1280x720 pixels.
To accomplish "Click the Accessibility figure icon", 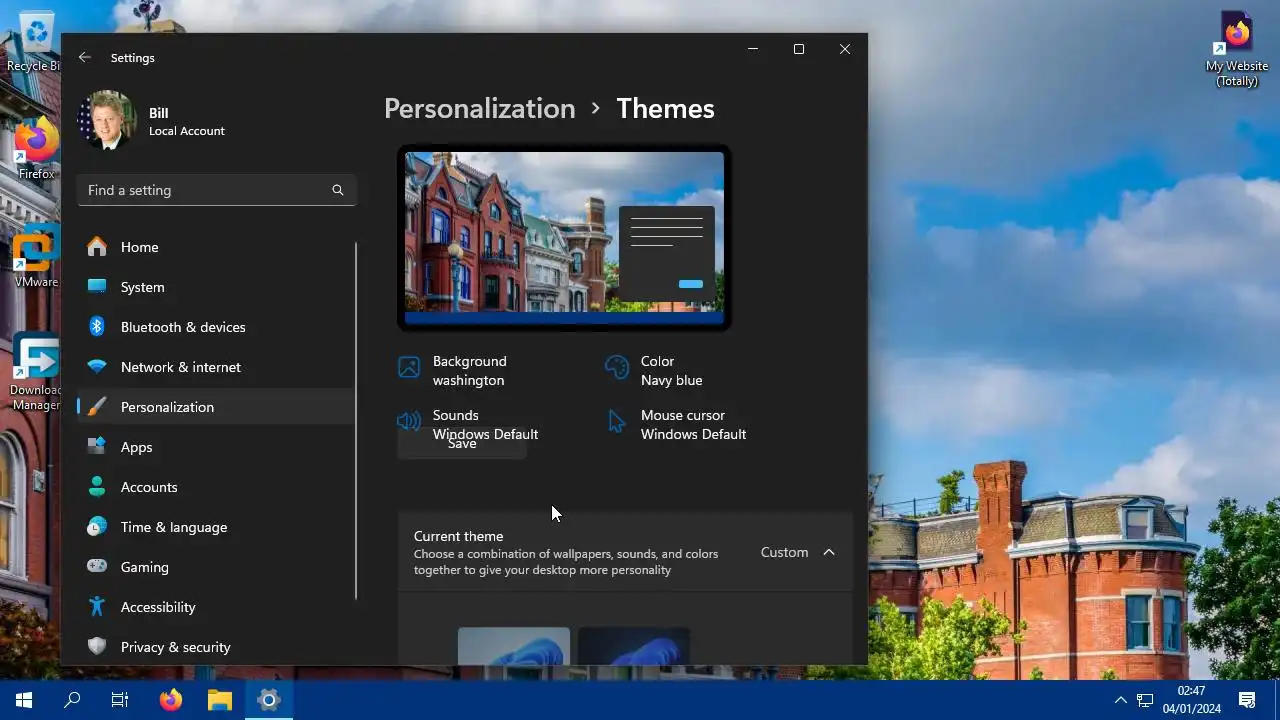I will pyautogui.click(x=97, y=607).
